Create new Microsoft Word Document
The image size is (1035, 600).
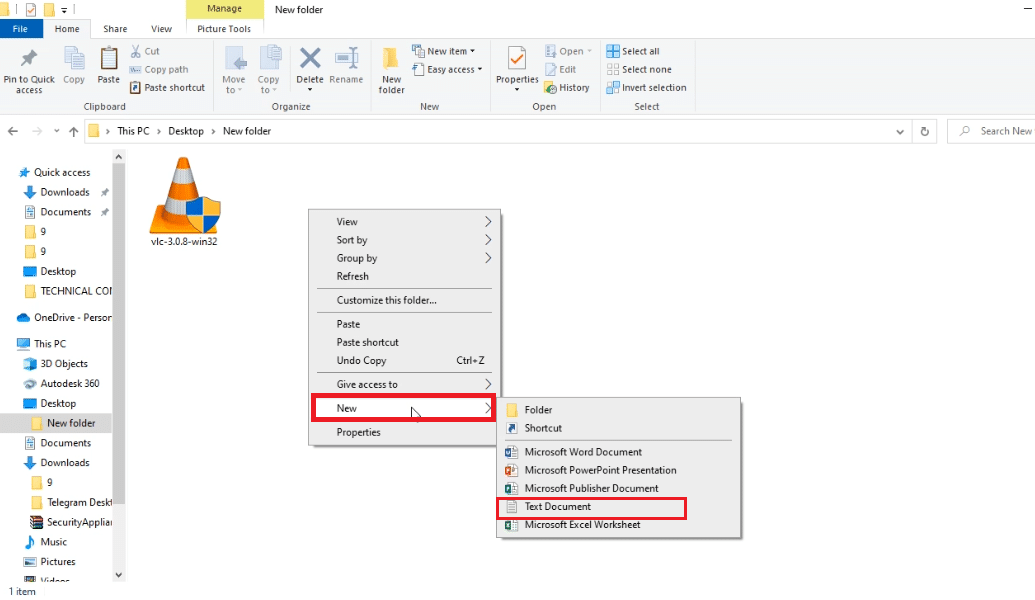(618, 452)
